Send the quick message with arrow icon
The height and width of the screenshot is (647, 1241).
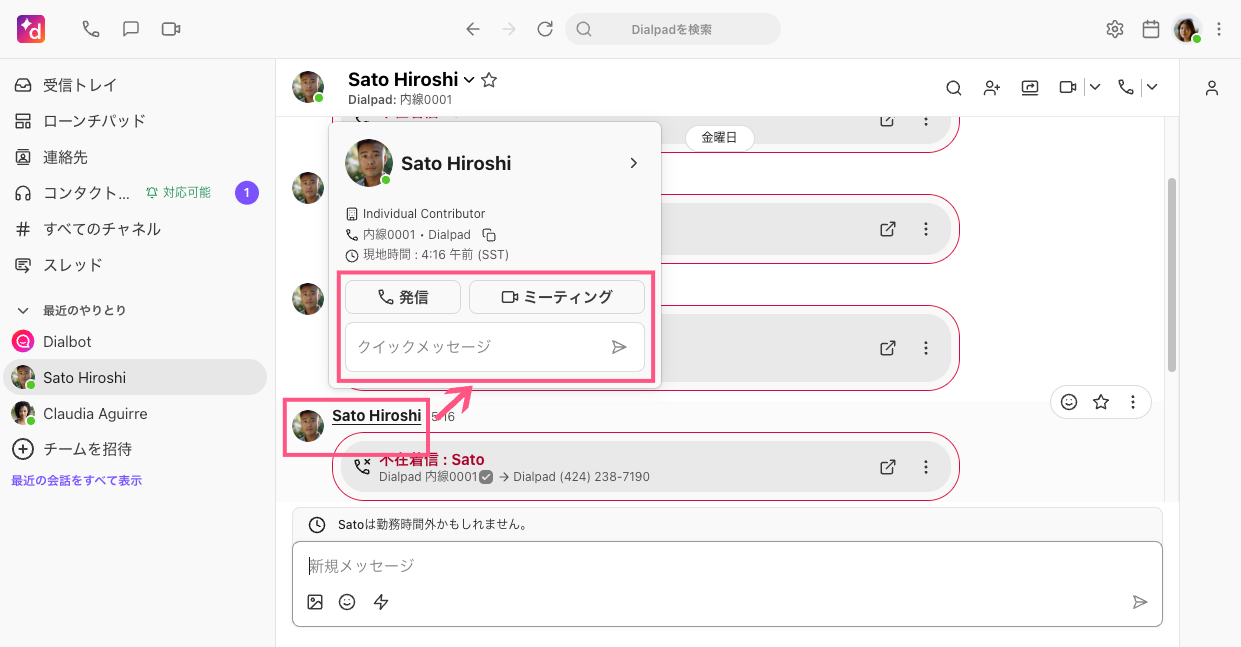pyautogui.click(x=619, y=347)
